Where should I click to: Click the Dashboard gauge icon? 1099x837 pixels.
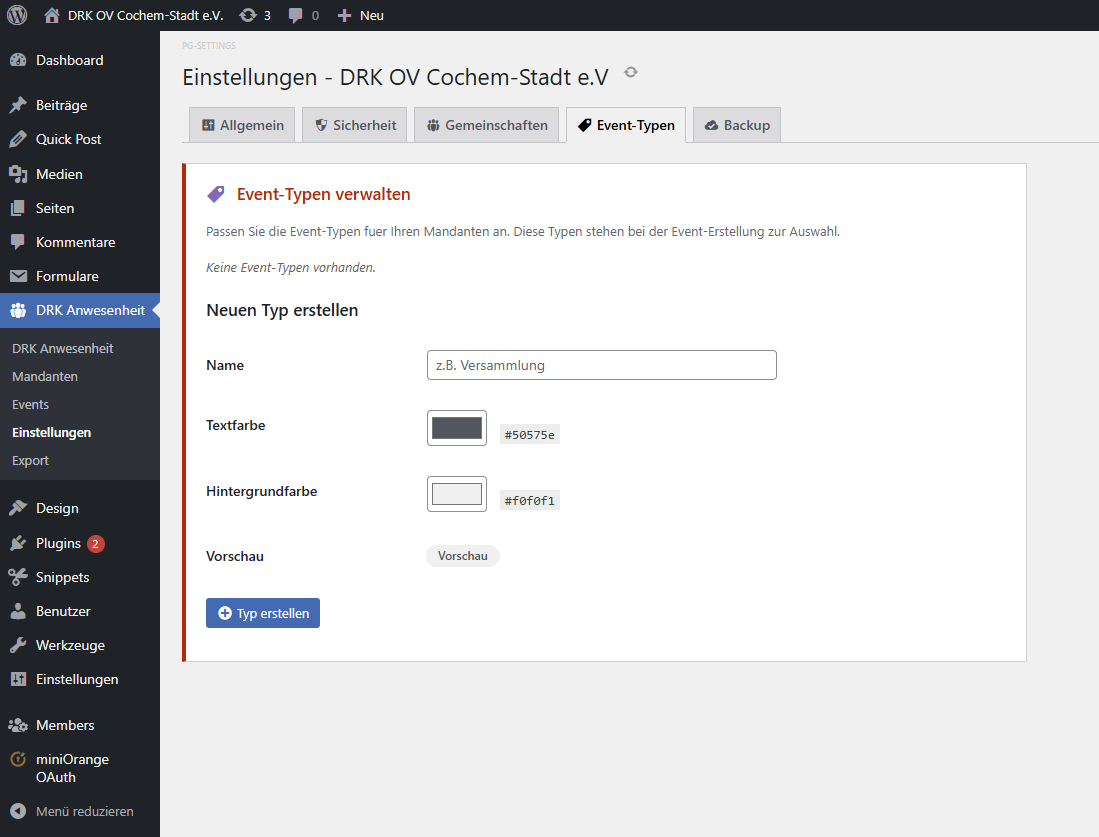click(x=18, y=60)
